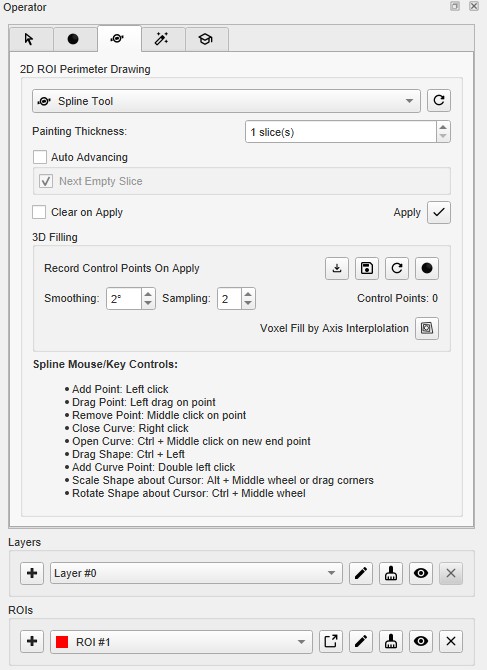The height and width of the screenshot is (670, 487).
Task: Clear Layer #0 with the brush icon
Action: point(391,573)
